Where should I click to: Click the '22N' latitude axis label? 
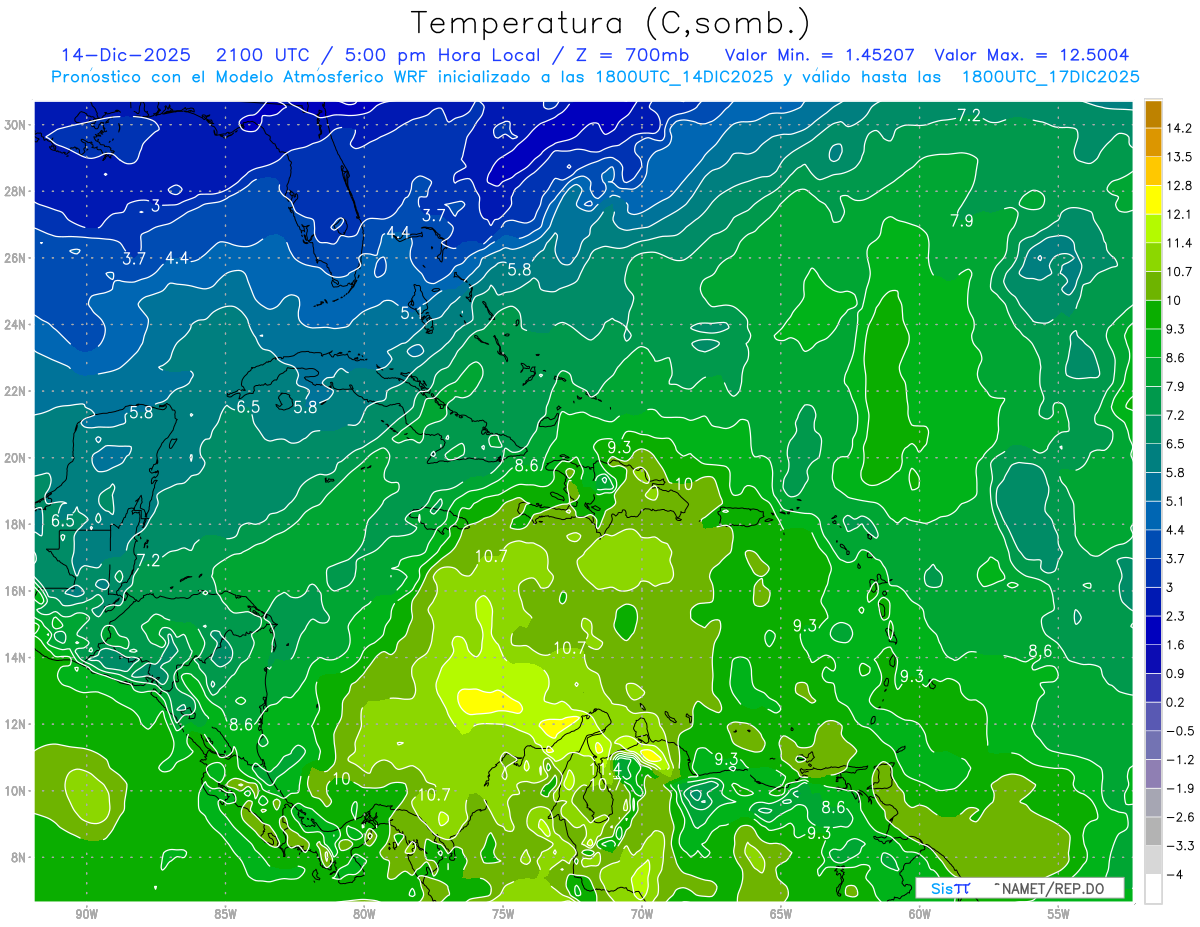(x=17, y=391)
